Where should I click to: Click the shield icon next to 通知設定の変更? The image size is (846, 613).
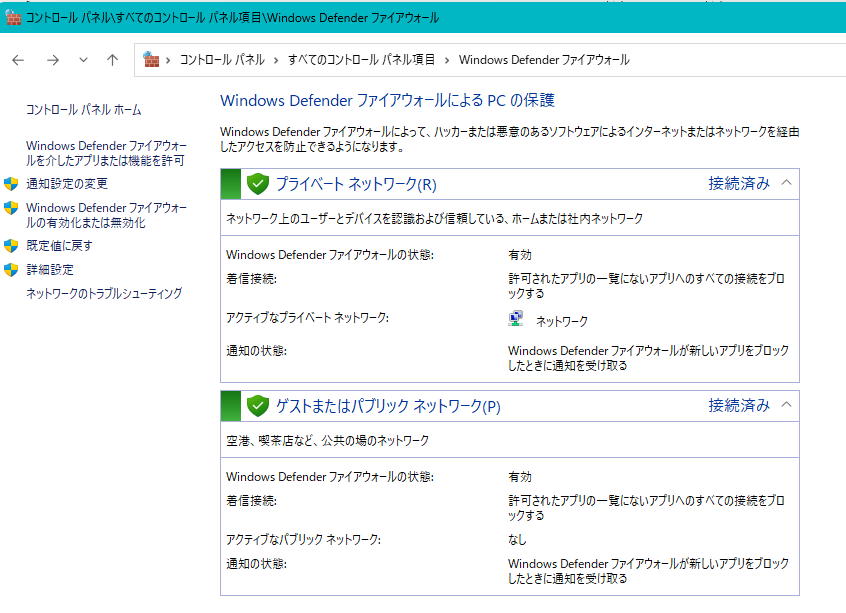12,184
